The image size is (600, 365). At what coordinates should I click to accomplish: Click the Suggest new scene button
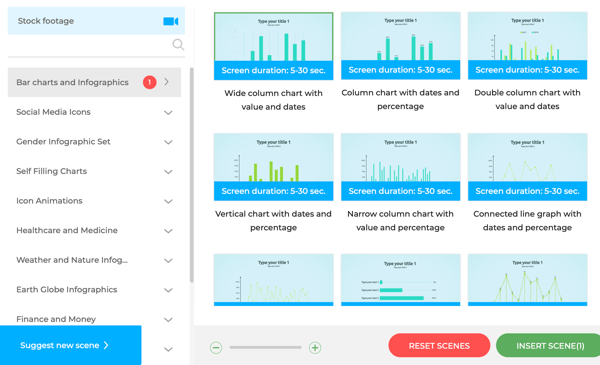(x=71, y=345)
